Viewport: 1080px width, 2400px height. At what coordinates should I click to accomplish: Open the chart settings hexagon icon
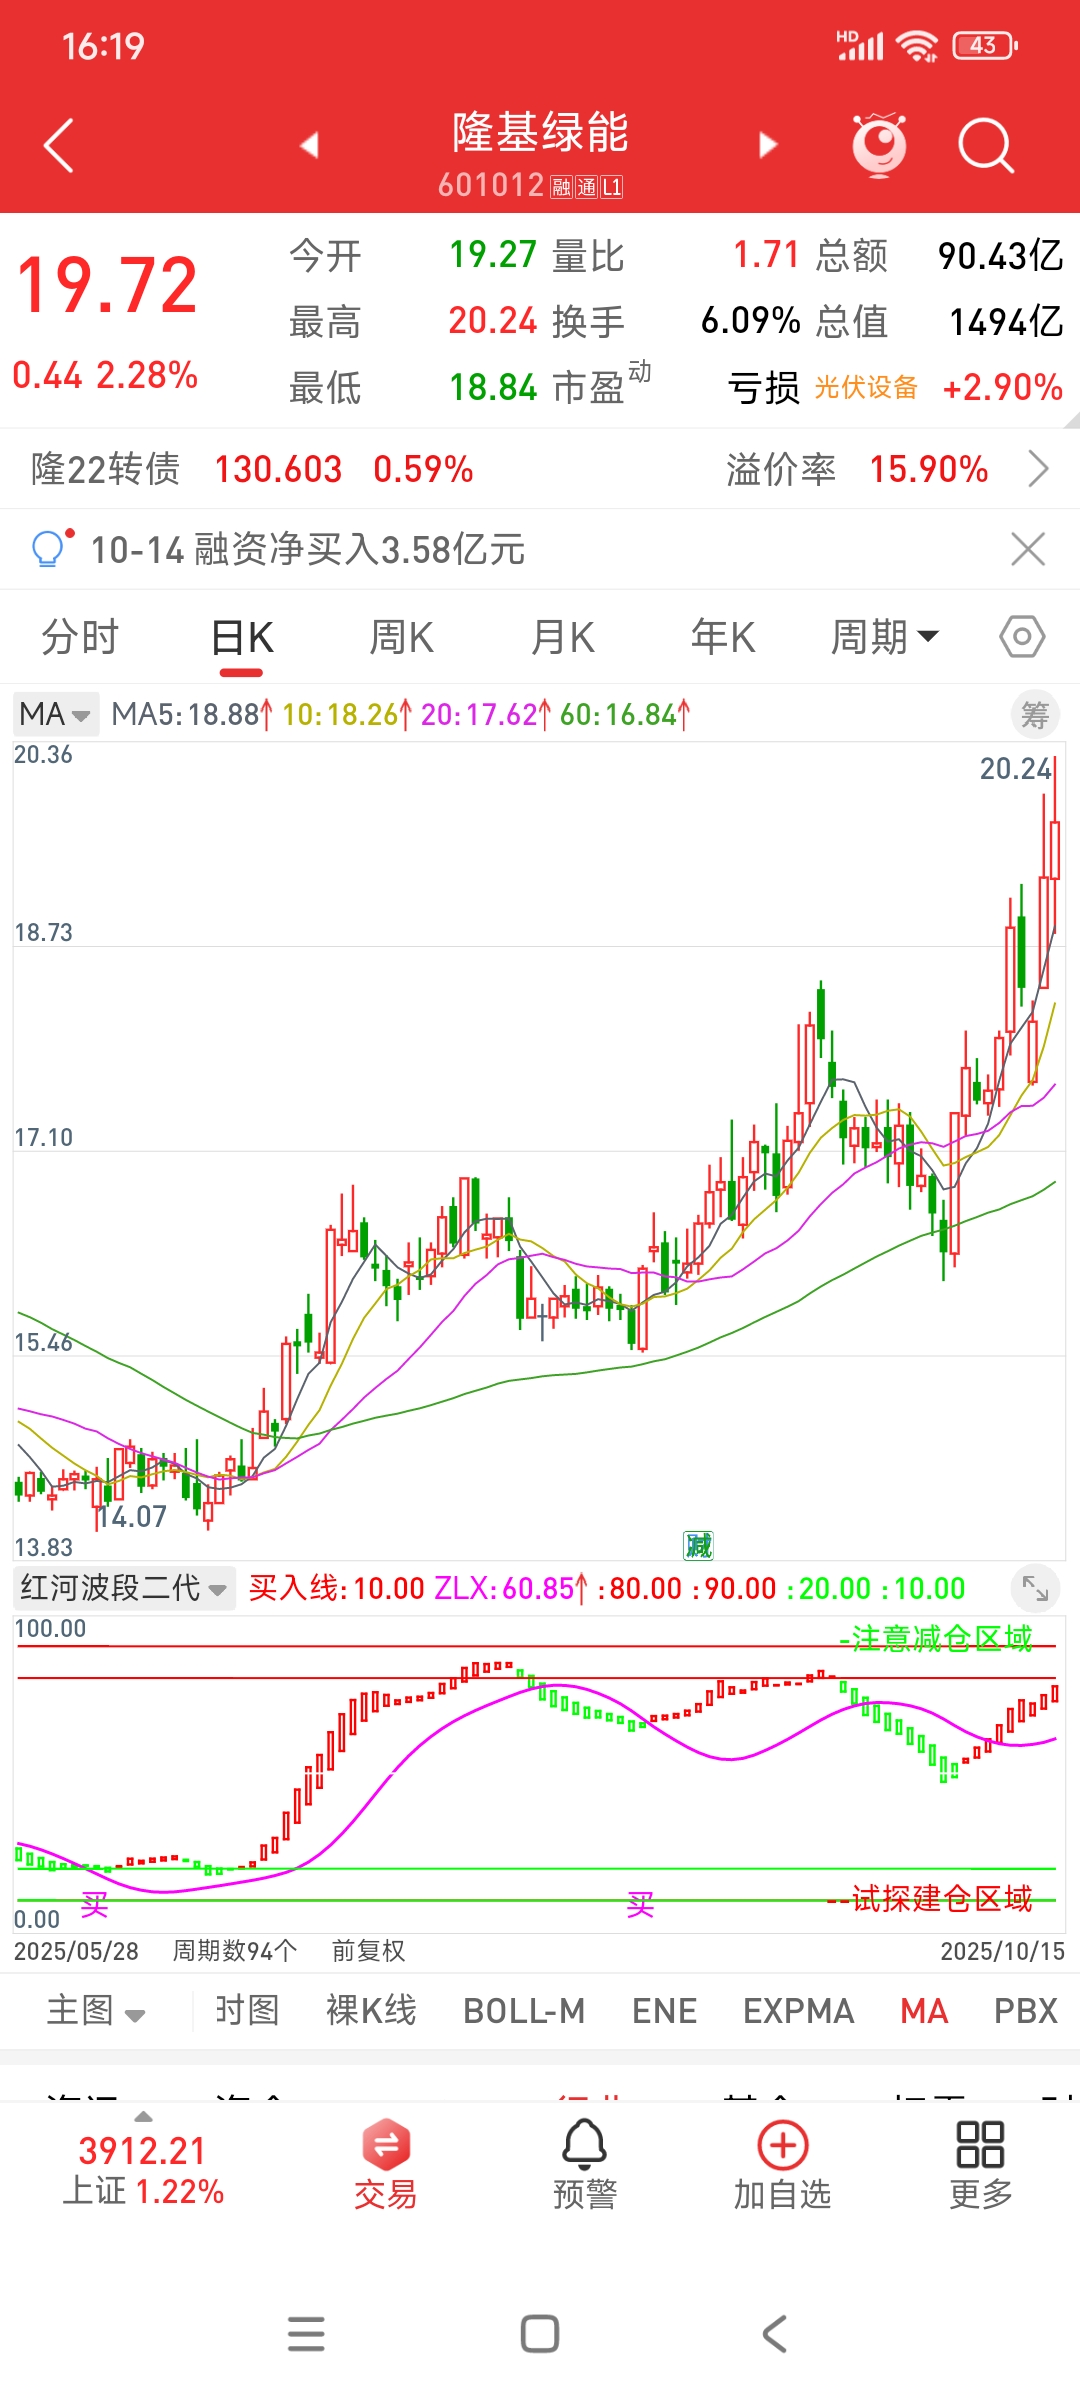pyautogui.click(x=1022, y=637)
